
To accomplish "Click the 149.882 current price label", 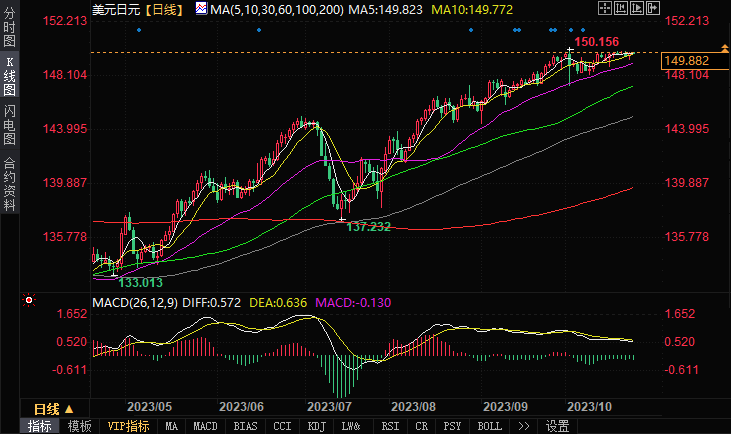I will point(685,61).
